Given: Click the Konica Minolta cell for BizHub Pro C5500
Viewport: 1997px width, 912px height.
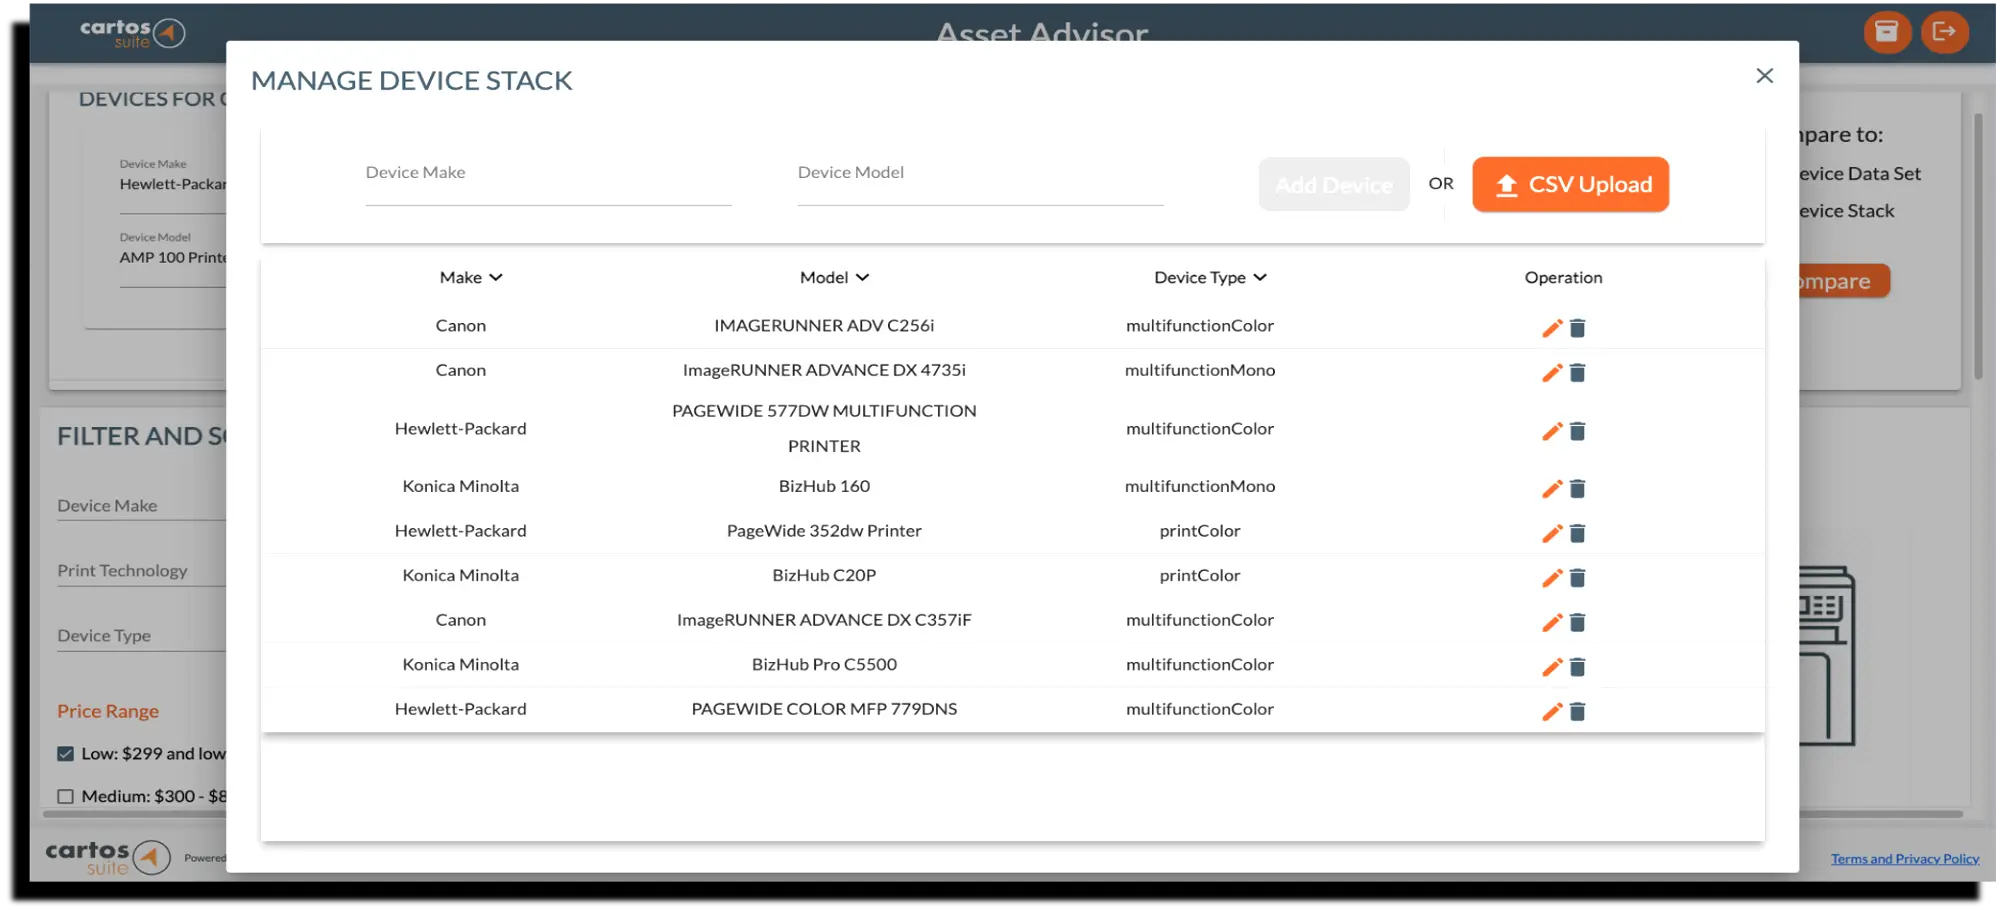Looking at the screenshot, I should [460, 664].
